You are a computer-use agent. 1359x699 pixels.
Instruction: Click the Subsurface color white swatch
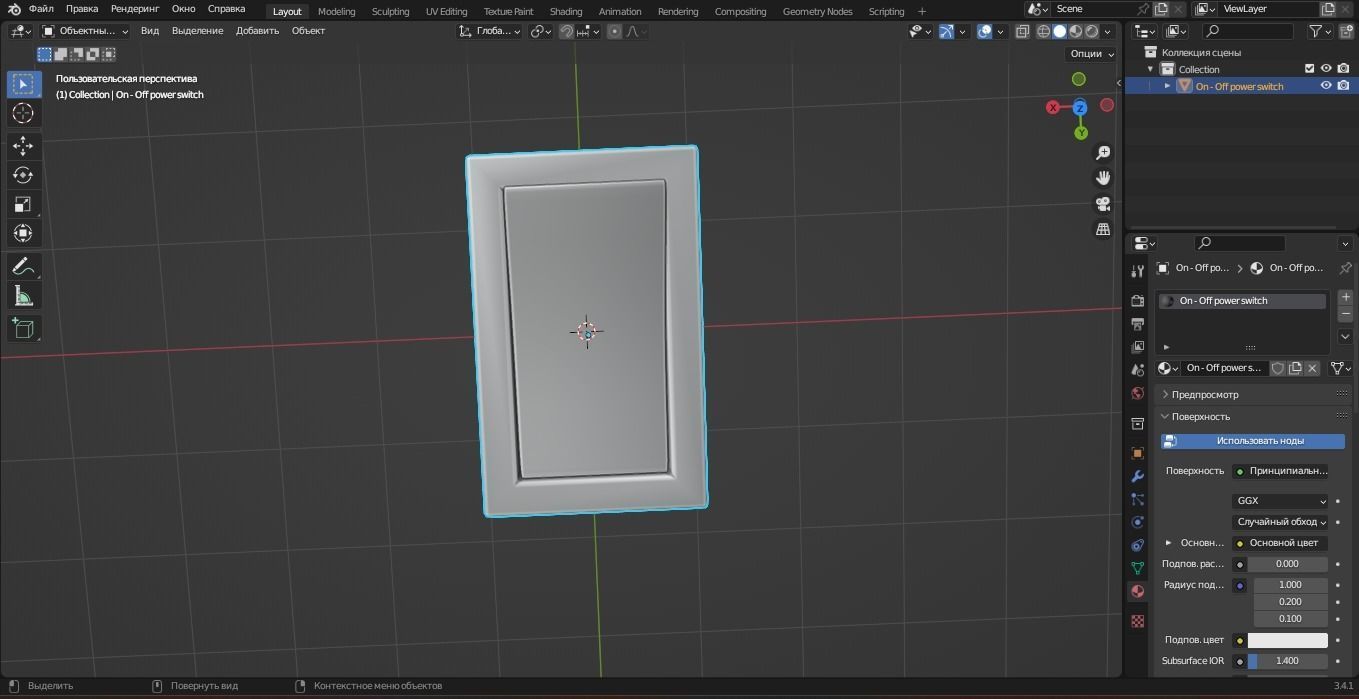click(x=1287, y=640)
